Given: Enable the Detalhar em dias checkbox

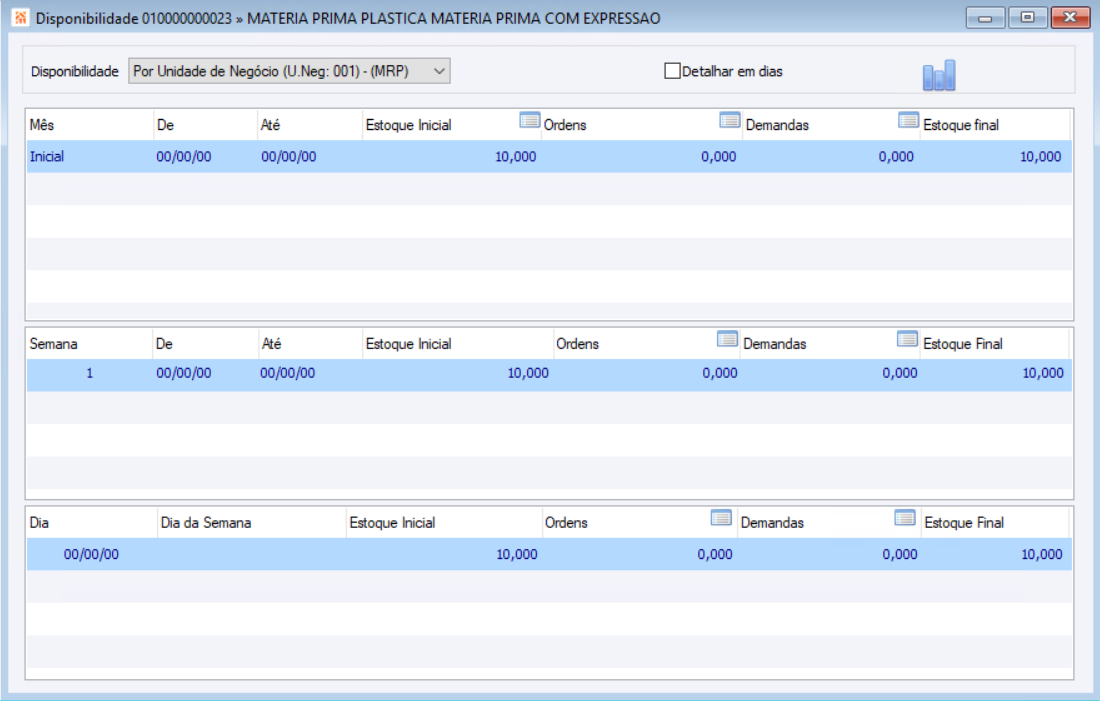Looking at the screenshot, I should tap(672, 71).
